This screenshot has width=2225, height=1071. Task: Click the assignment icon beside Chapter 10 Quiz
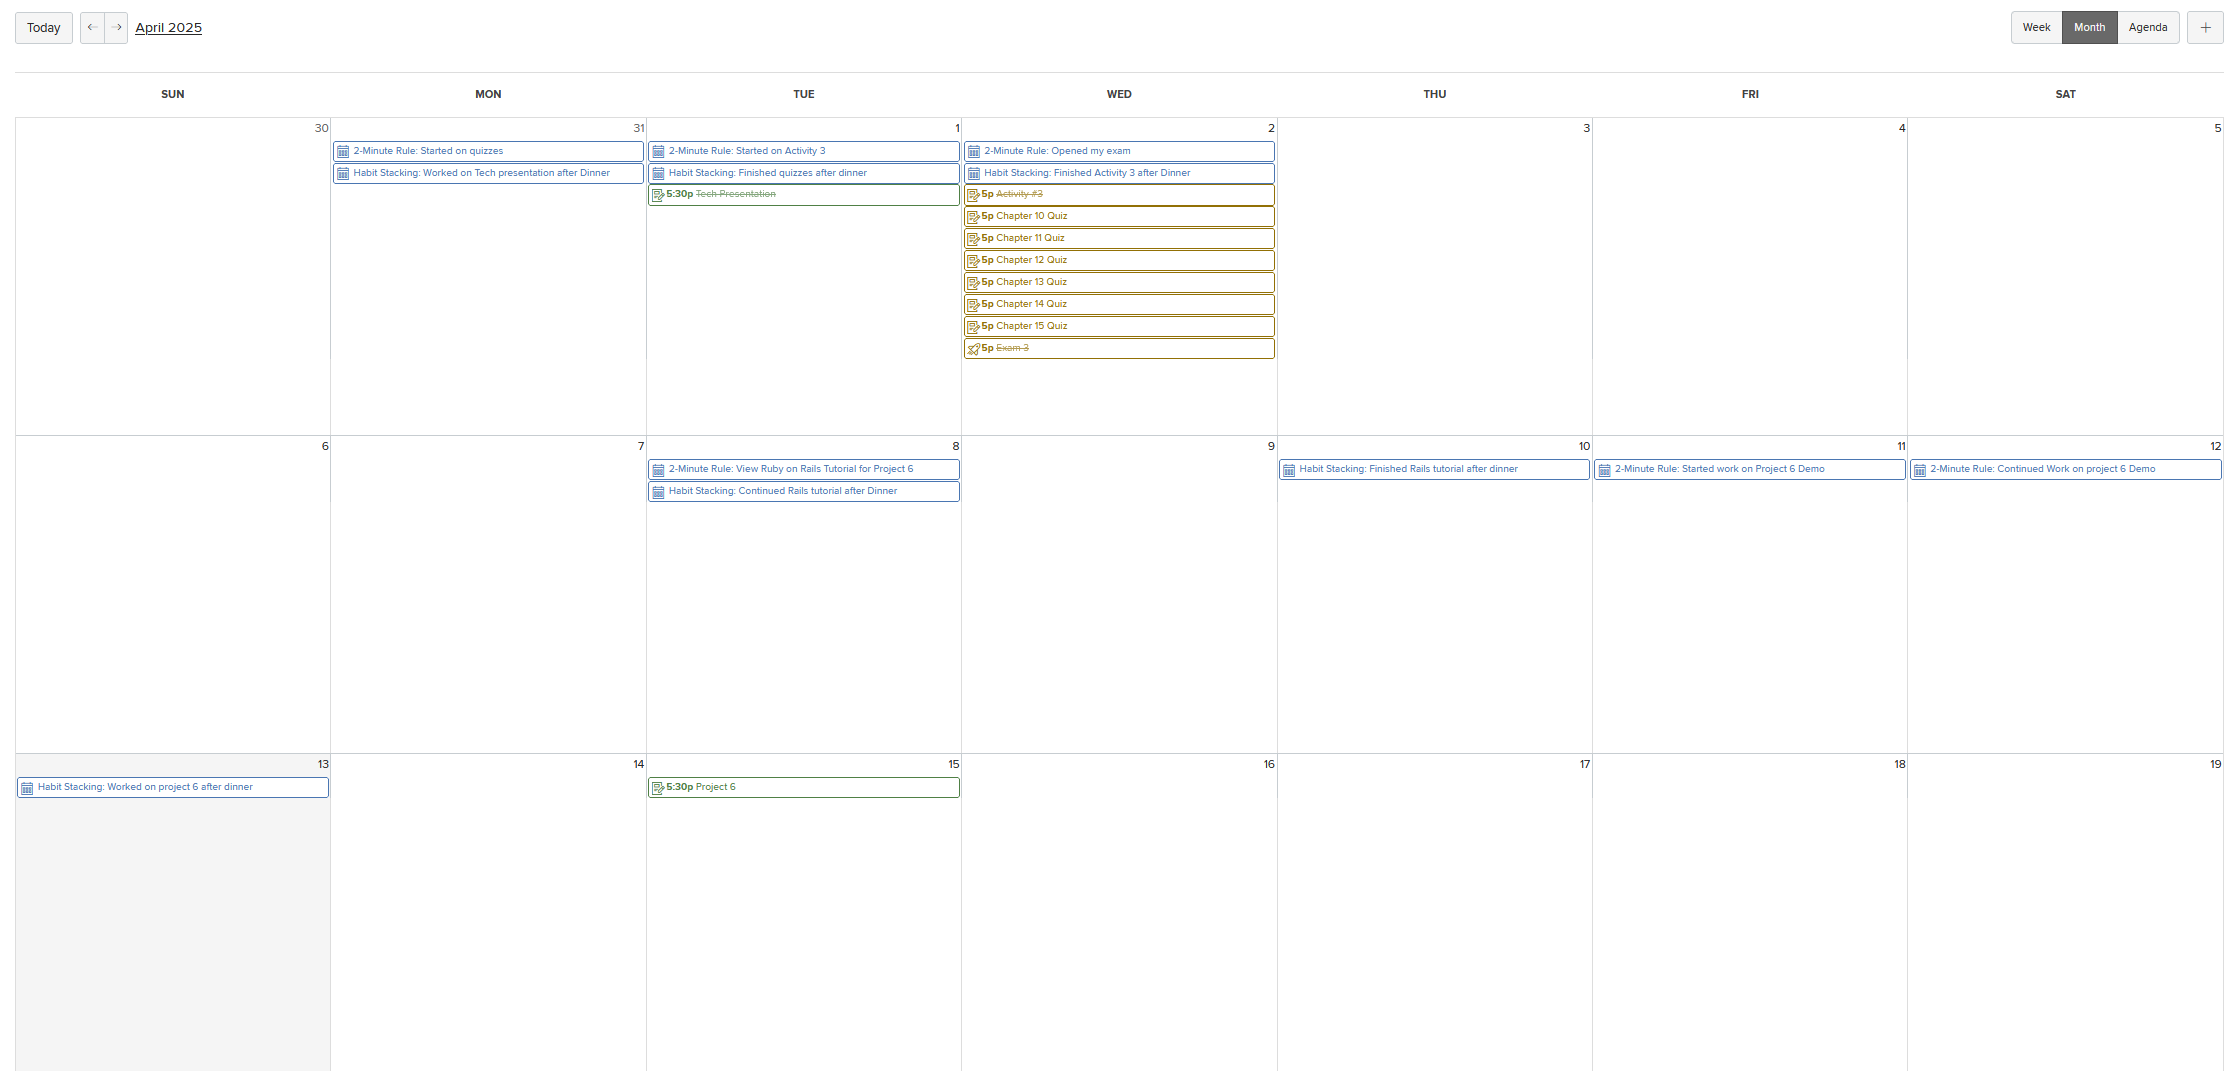(975, 216)
